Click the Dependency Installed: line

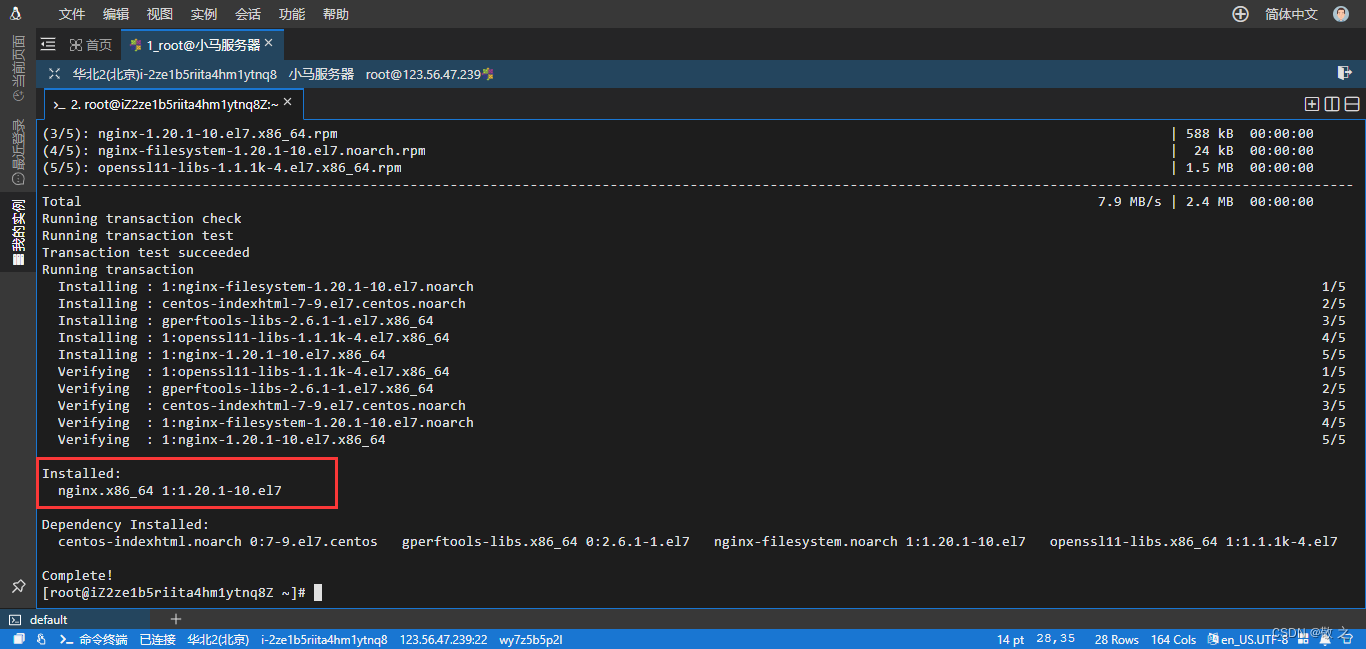tap(126, 524)
